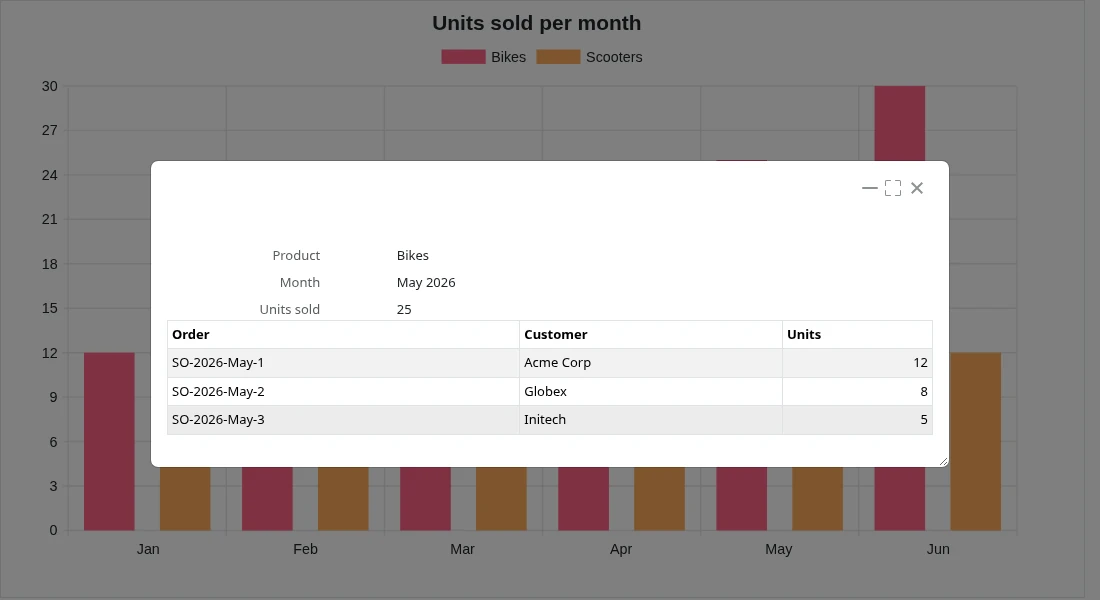
Task: Sort table by Units column header
Action: click(857, 335)
